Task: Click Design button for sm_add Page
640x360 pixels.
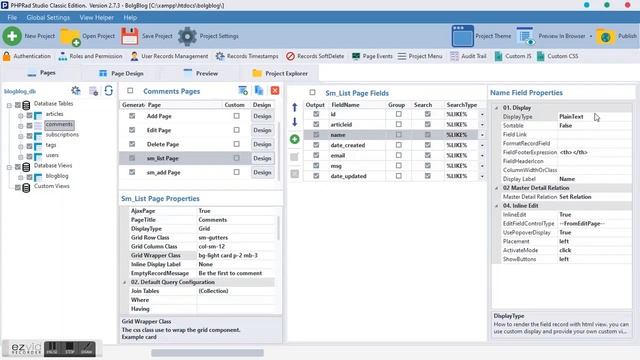Action: pos(262,172)
